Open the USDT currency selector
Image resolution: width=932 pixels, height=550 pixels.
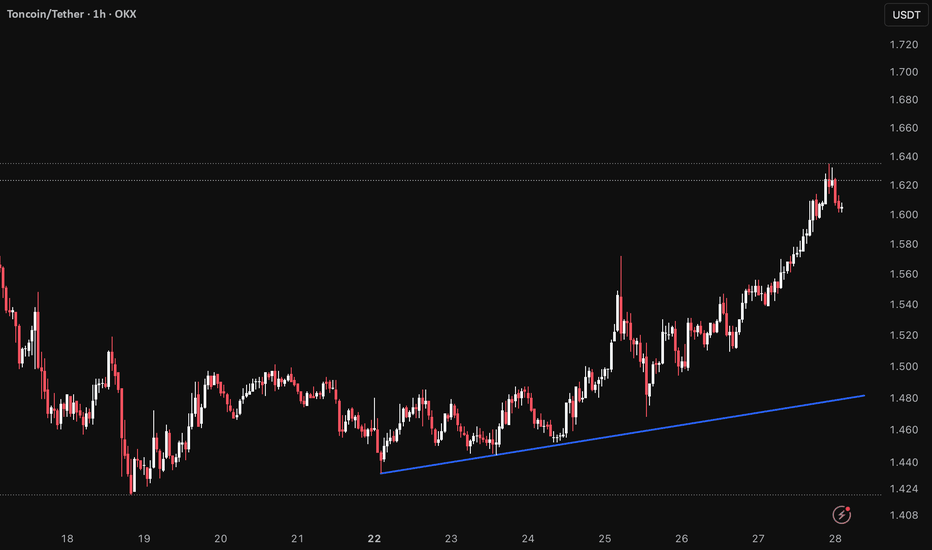(906, 15)
